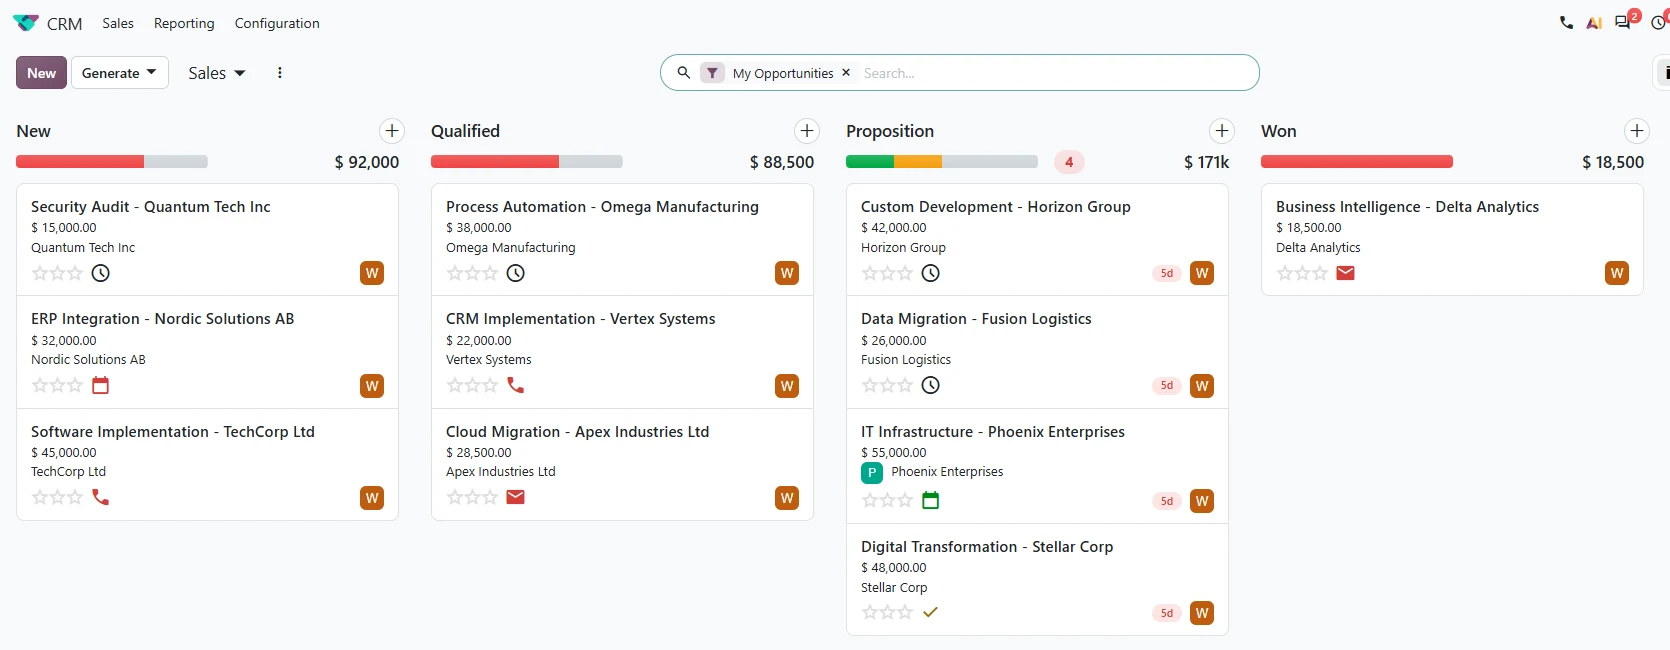Click red segment of New column progress bar

click(80, 161)
